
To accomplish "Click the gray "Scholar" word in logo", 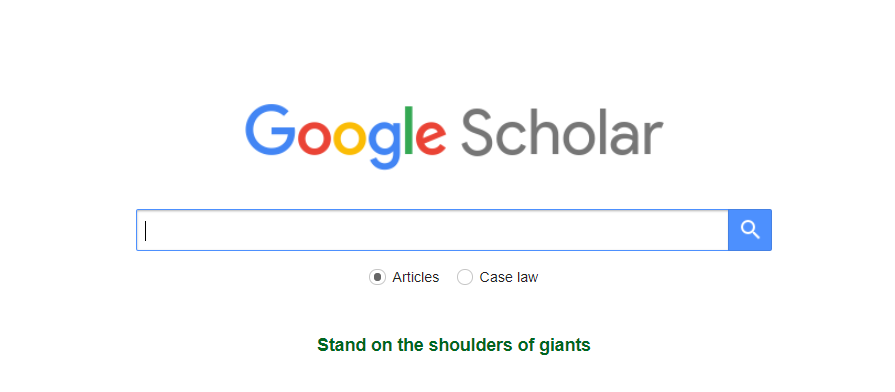I will (x=562, y=131).
